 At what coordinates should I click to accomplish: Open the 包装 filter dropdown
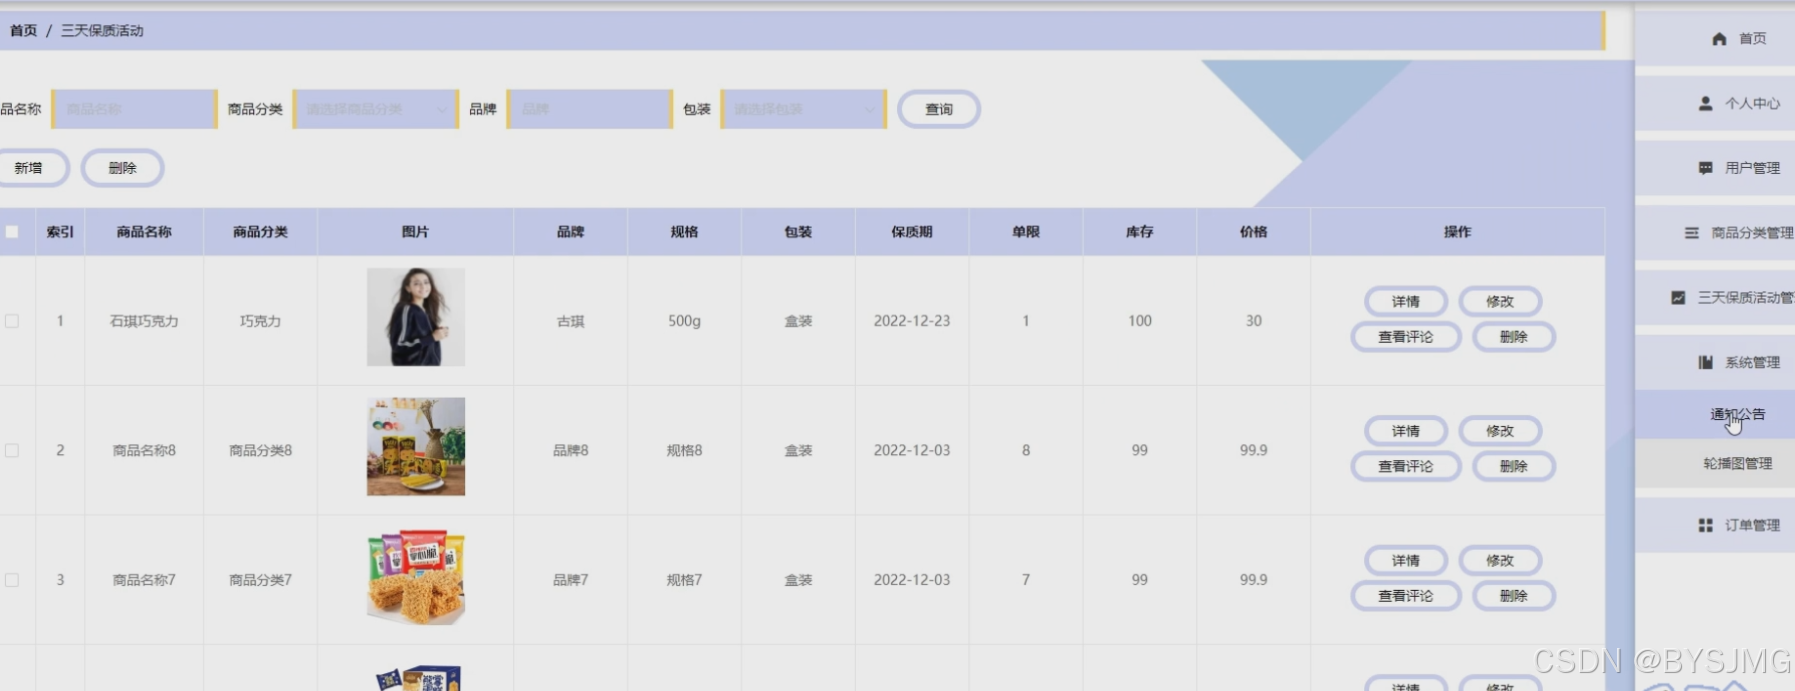803,109
